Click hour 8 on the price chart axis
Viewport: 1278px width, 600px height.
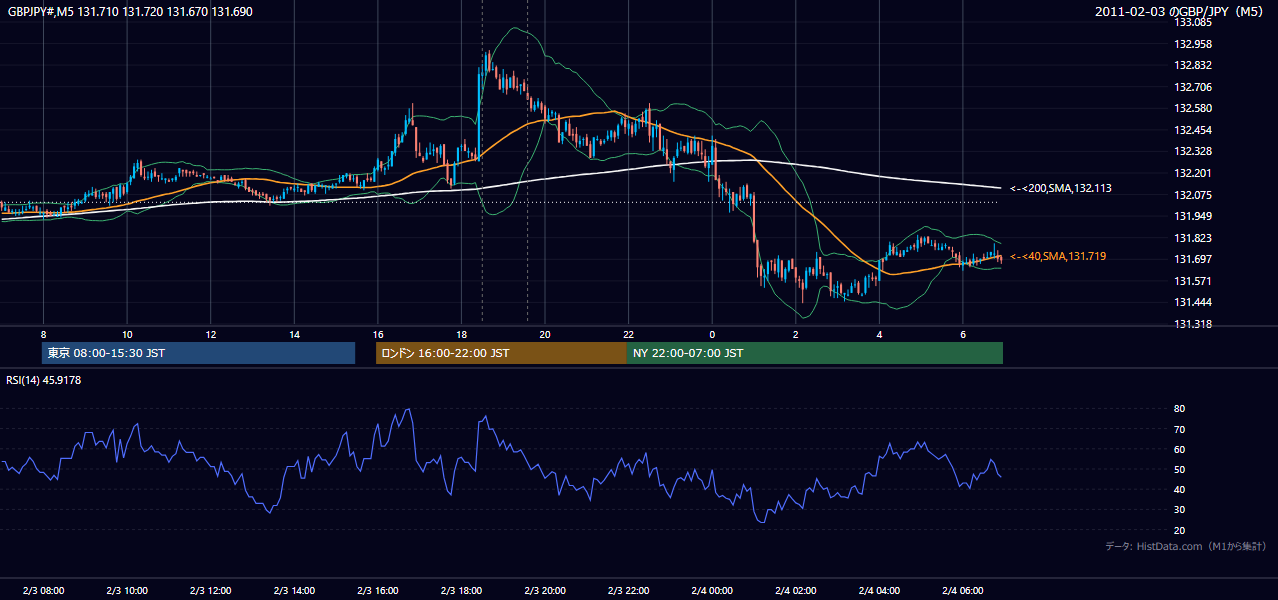tap(43, 334)
